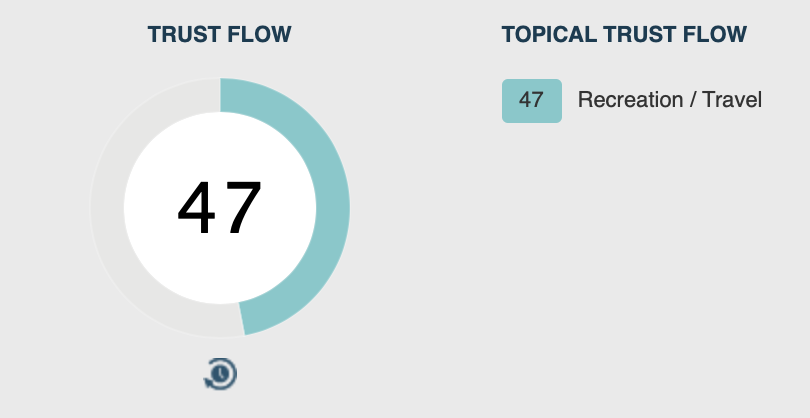Select the large 47 score in the donut
The width and height of the screenshot is (810, 418).
(x=220, y=208)
